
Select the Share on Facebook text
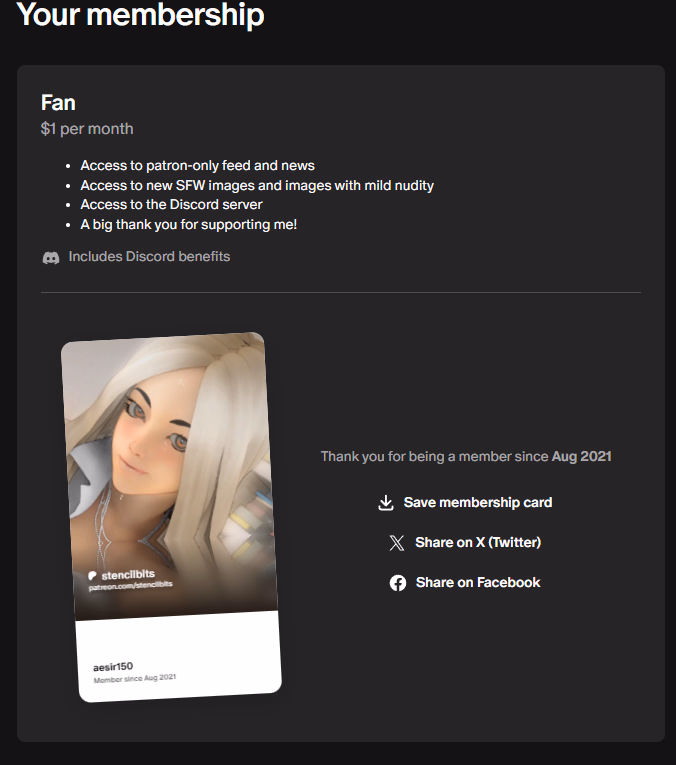pos(478,583)
